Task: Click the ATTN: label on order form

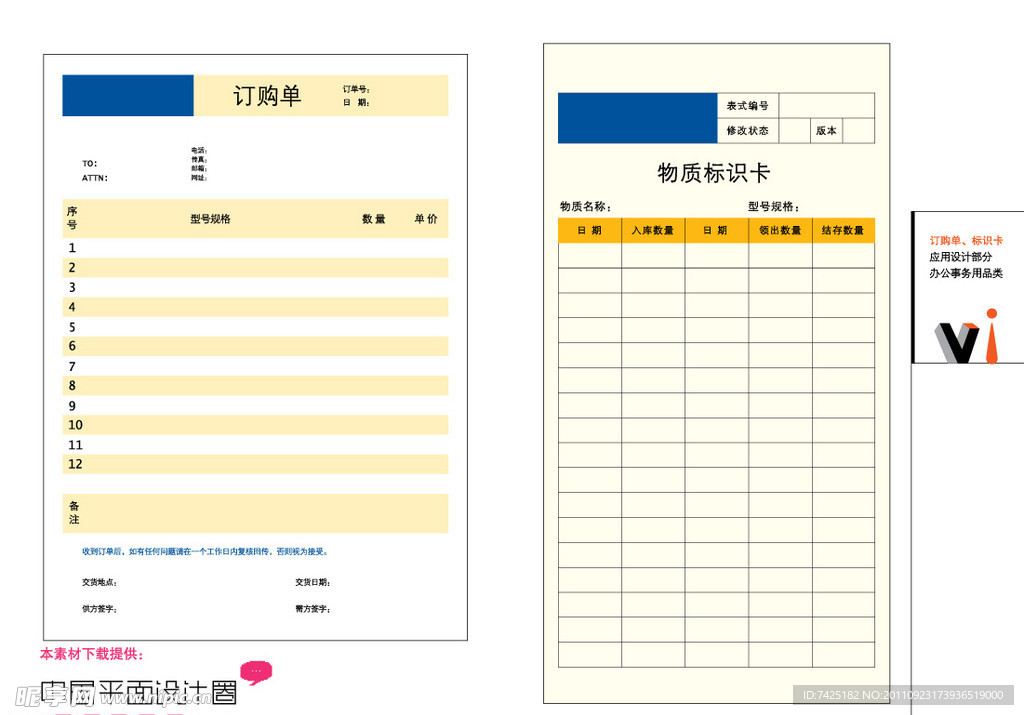Action: click(x=95, y=178)
